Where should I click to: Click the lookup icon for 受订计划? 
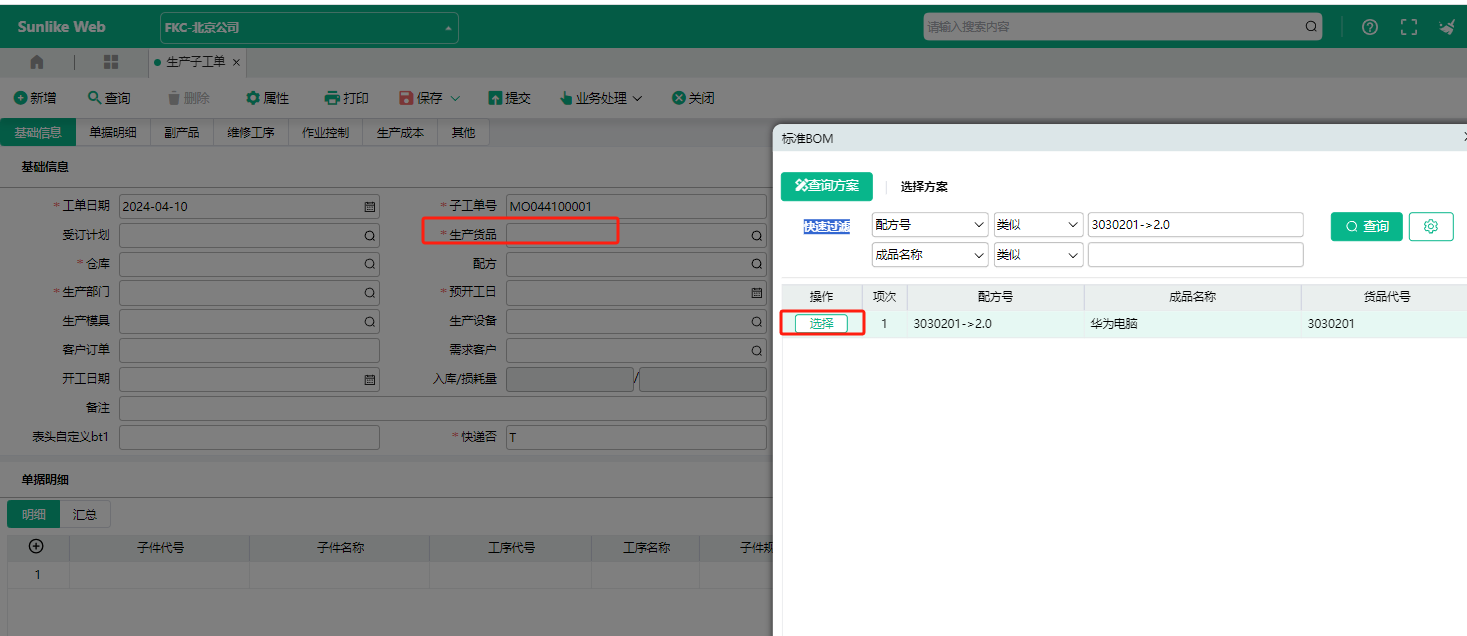pyautogui.click(x=369, y=236)
